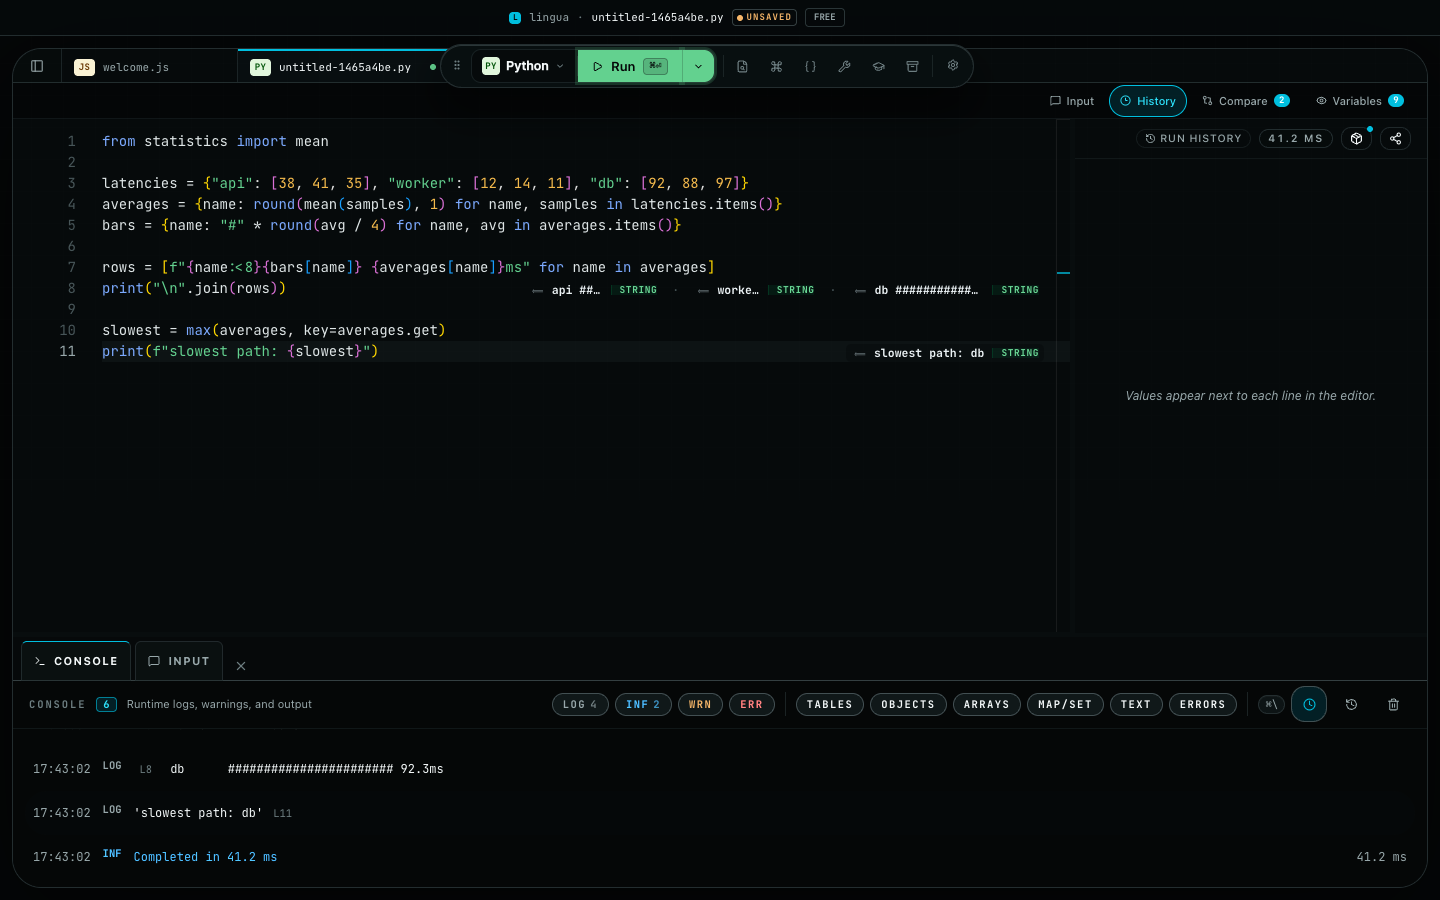Open the wrench tools icon
The width and height of the screenshot is (1440, 900).
(x=844, y=66)
